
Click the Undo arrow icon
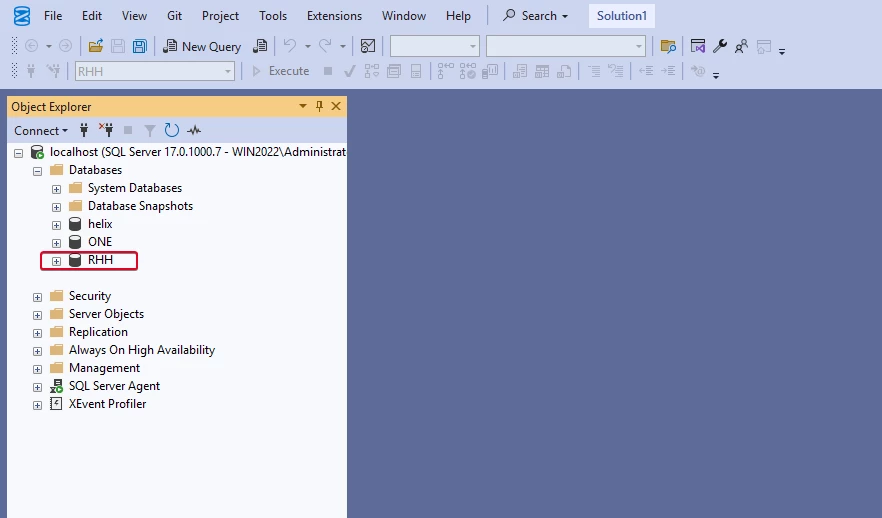pyautogui.click(x=290, y=46)
